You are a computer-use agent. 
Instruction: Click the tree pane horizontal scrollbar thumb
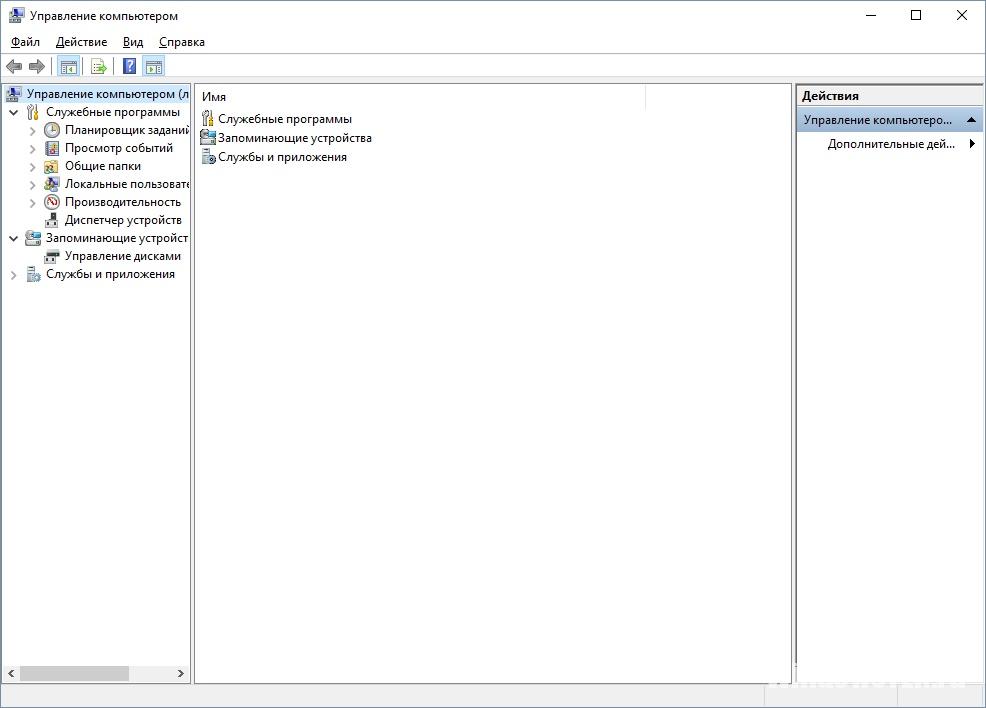pos(74,673)
